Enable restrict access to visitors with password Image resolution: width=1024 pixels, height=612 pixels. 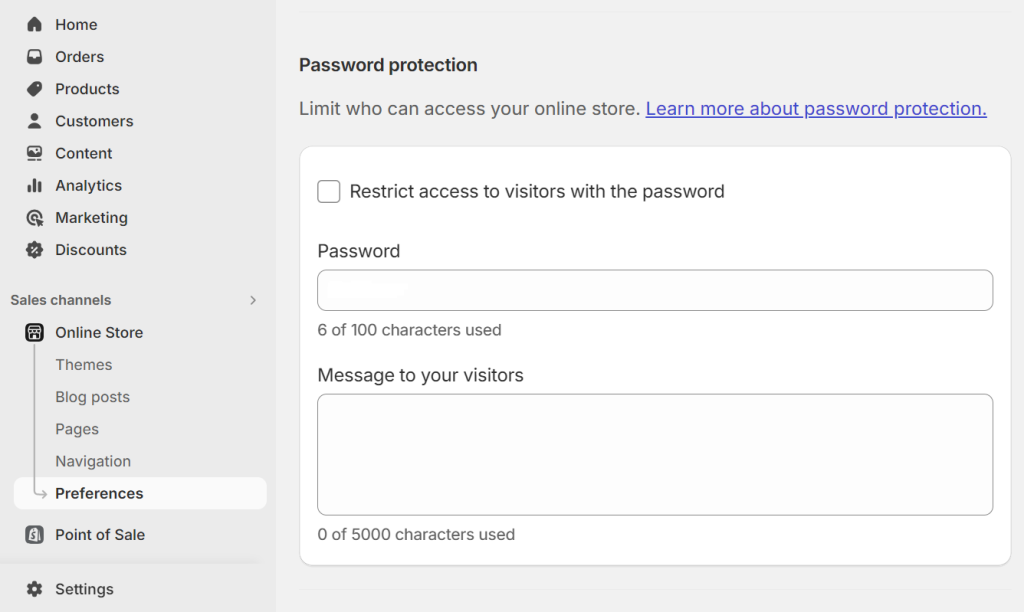(328, 190)
